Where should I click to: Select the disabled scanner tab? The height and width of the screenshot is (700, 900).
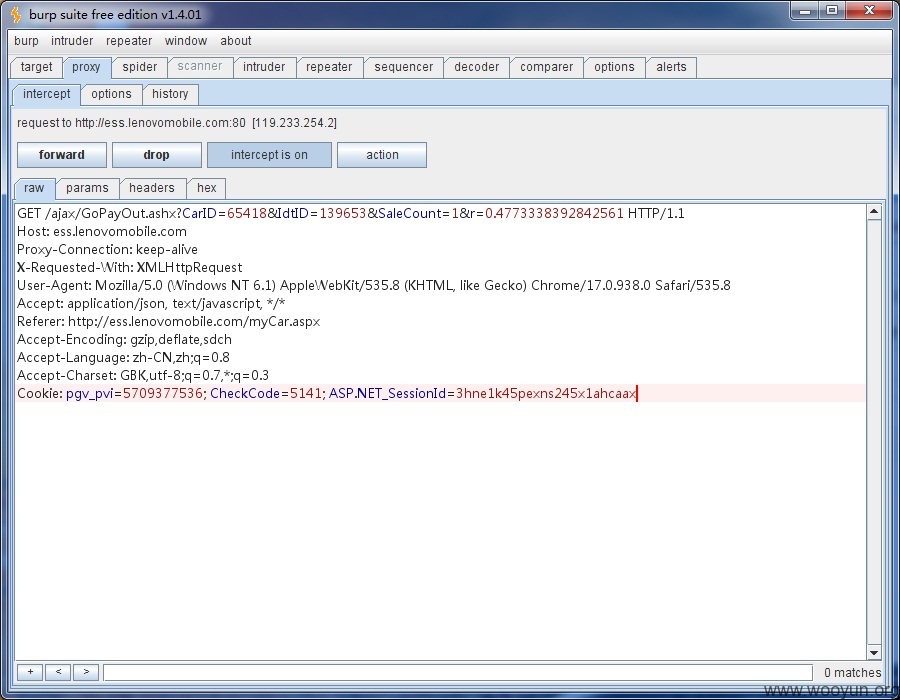tap(199, 67)
